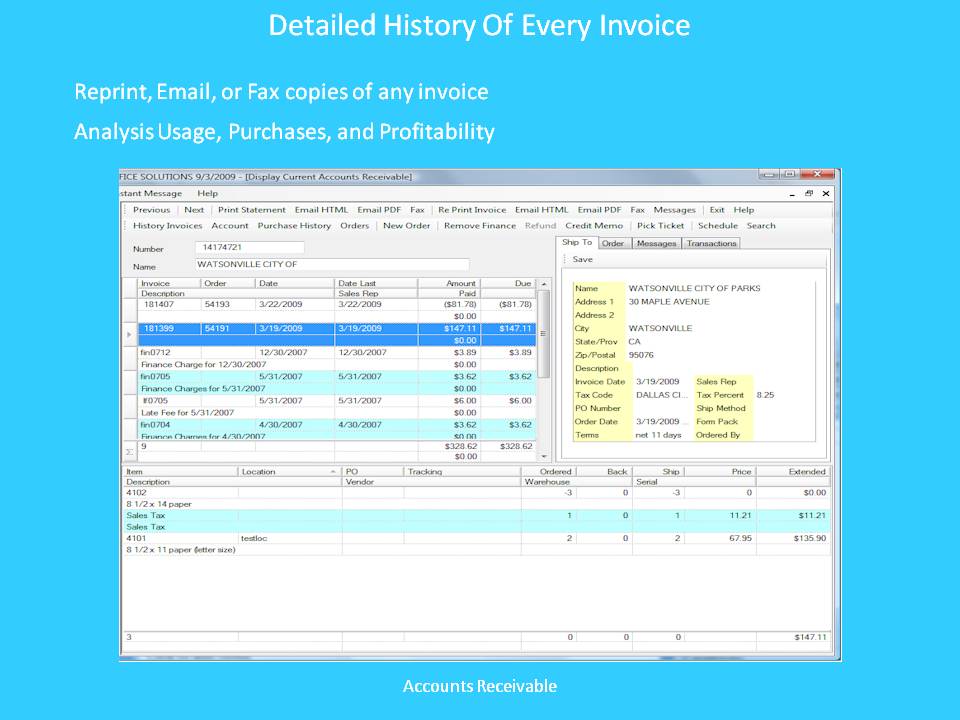Click invoice list scroll down arrow

click(x=544, y=456)
